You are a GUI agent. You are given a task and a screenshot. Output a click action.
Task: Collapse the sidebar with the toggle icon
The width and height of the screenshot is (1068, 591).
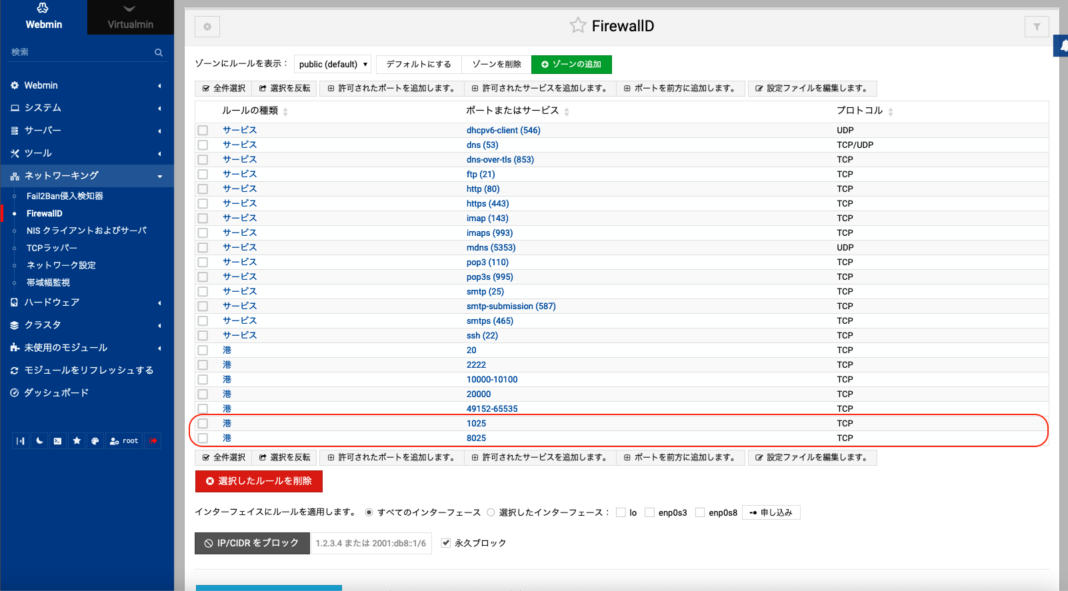click(x=21, y=440)
